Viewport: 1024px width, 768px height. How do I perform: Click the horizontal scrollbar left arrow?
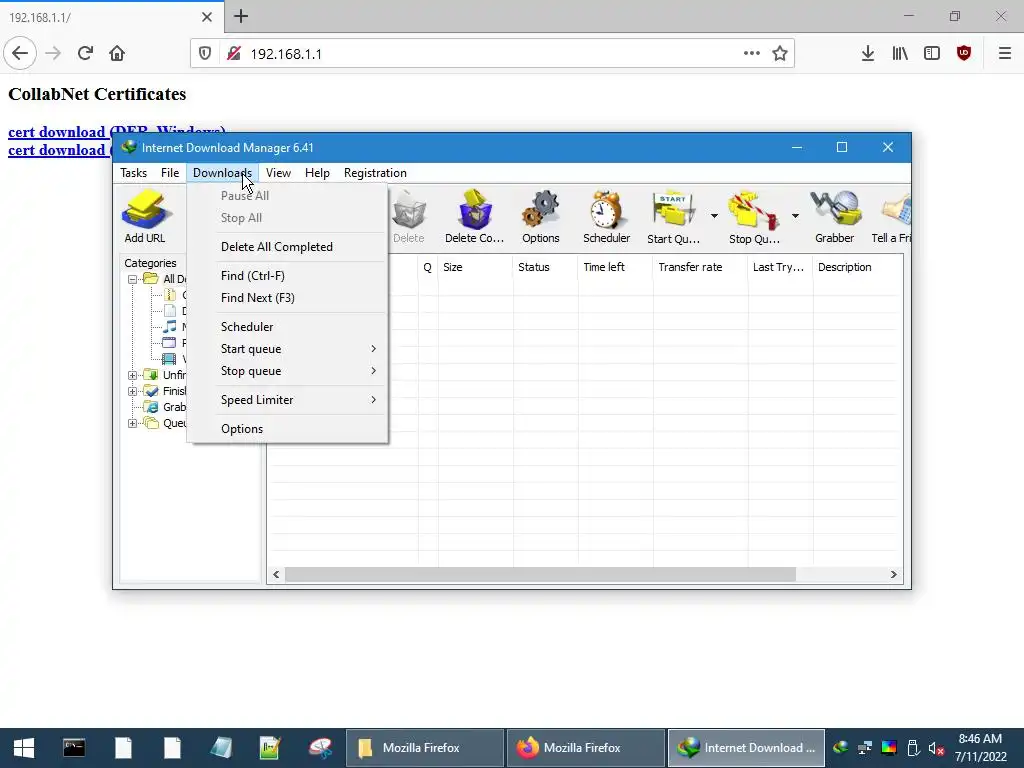276,575
